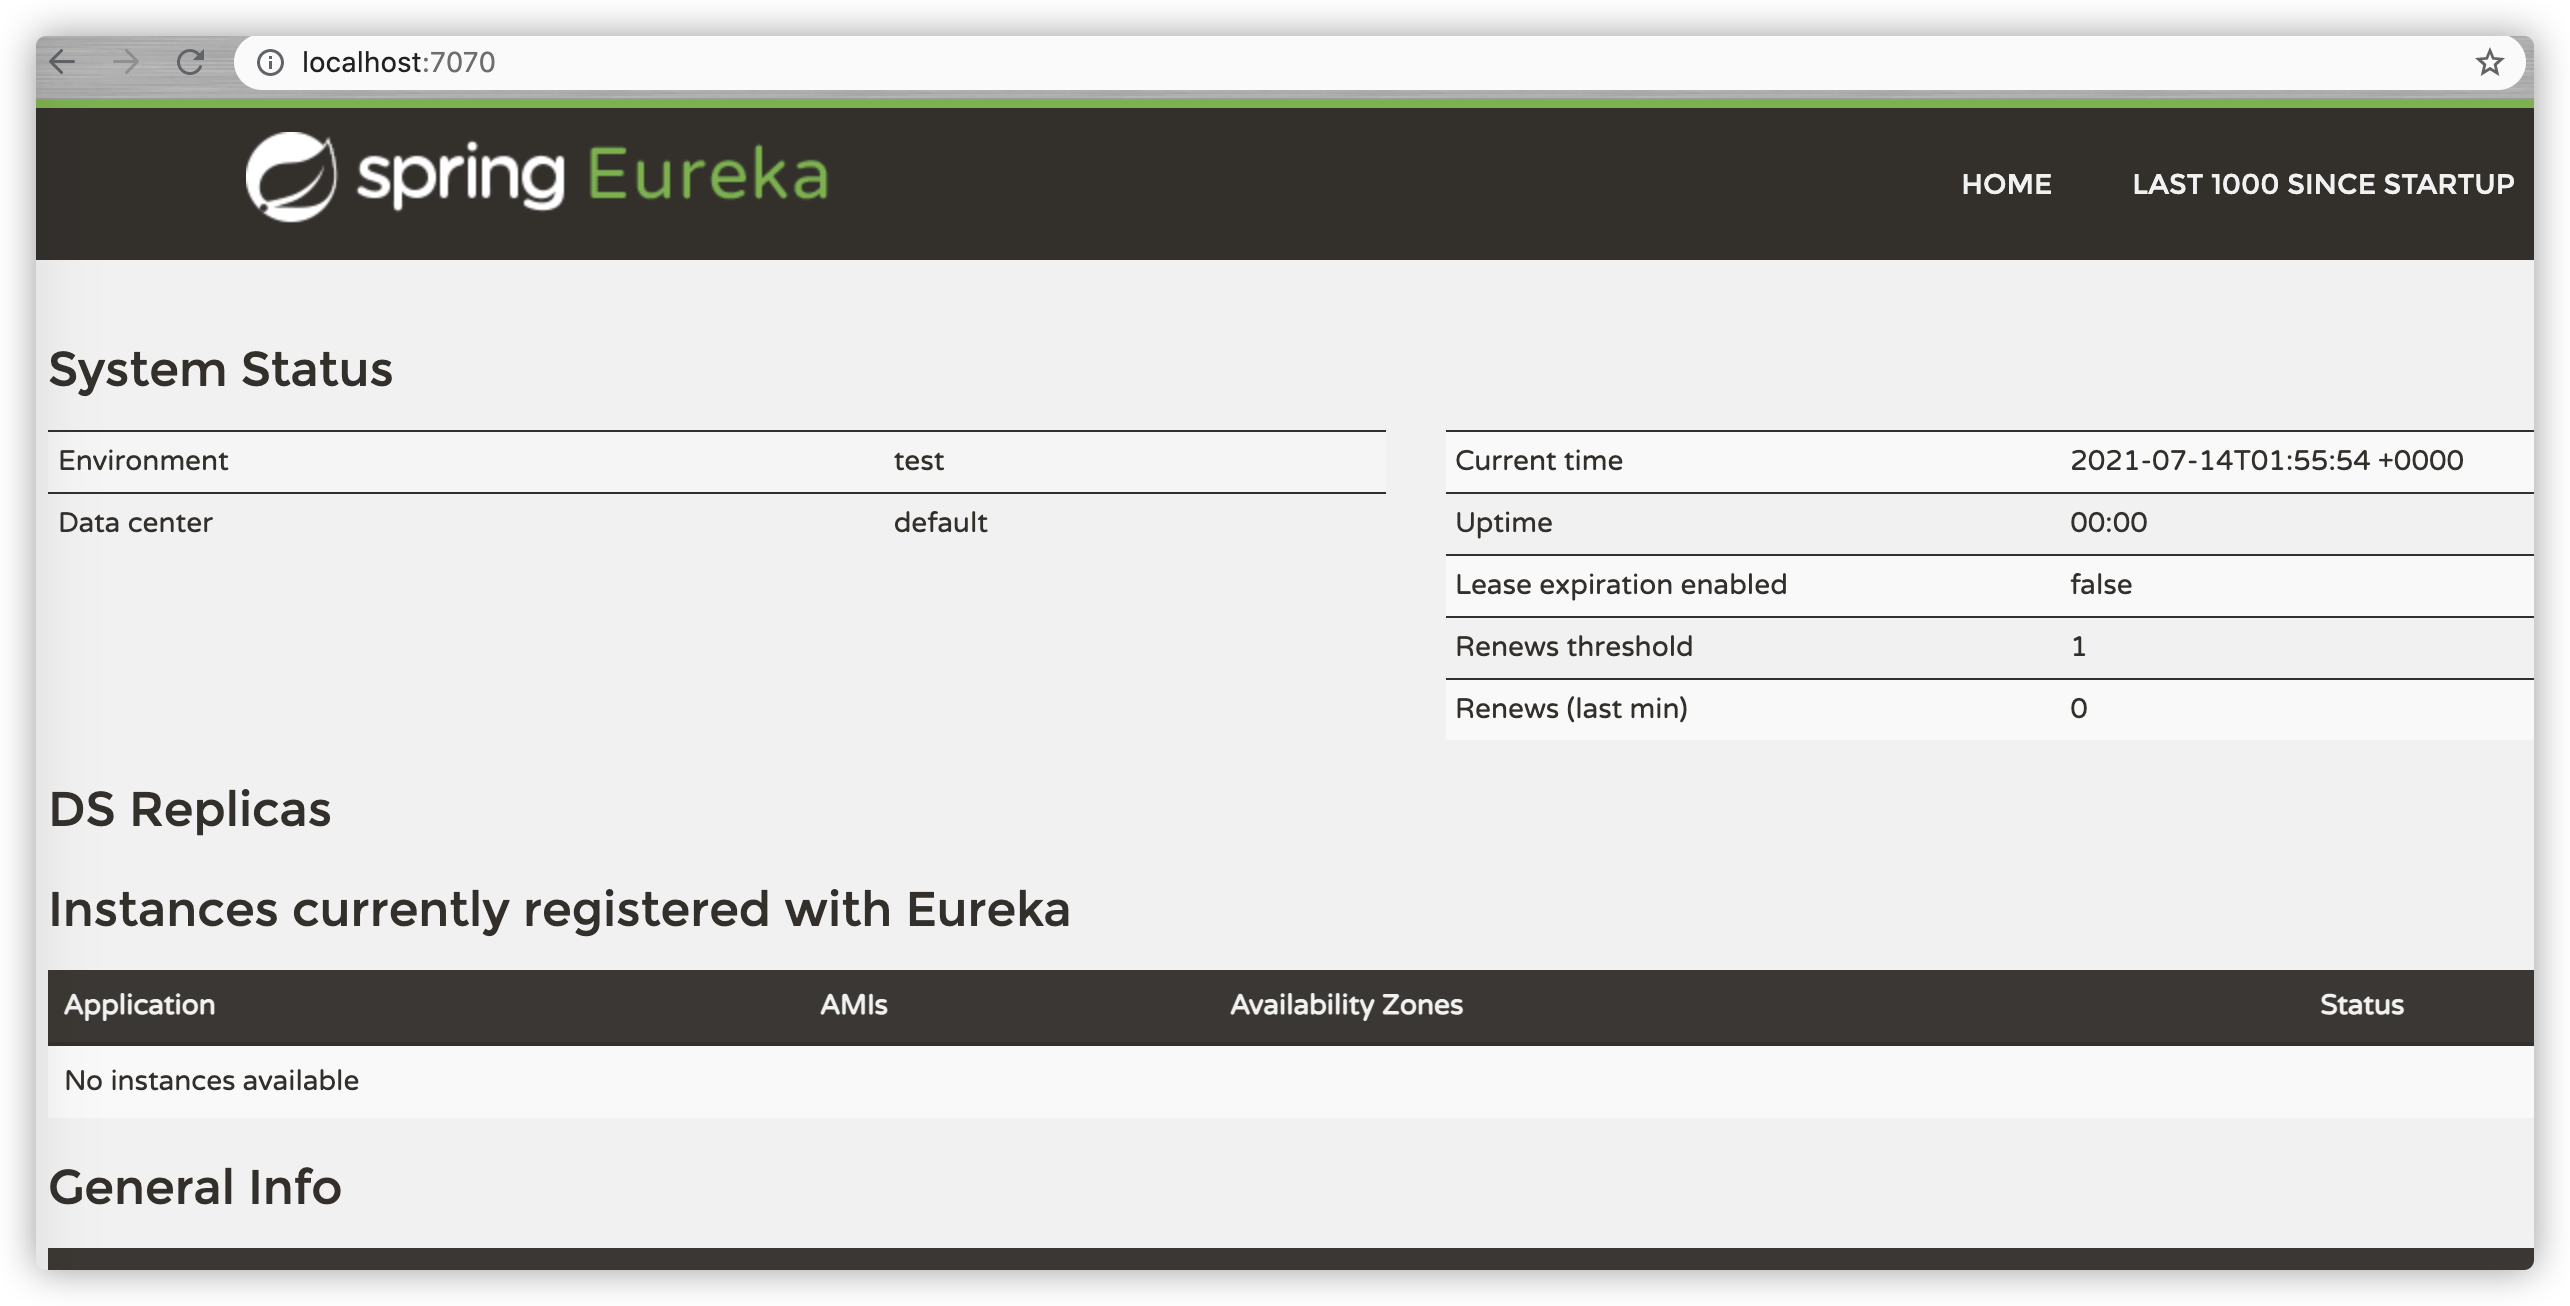The width and height of the screenshot is (2570, 1306).
Task: Click the localhost:7070 address field
Action: coord(398,63)
